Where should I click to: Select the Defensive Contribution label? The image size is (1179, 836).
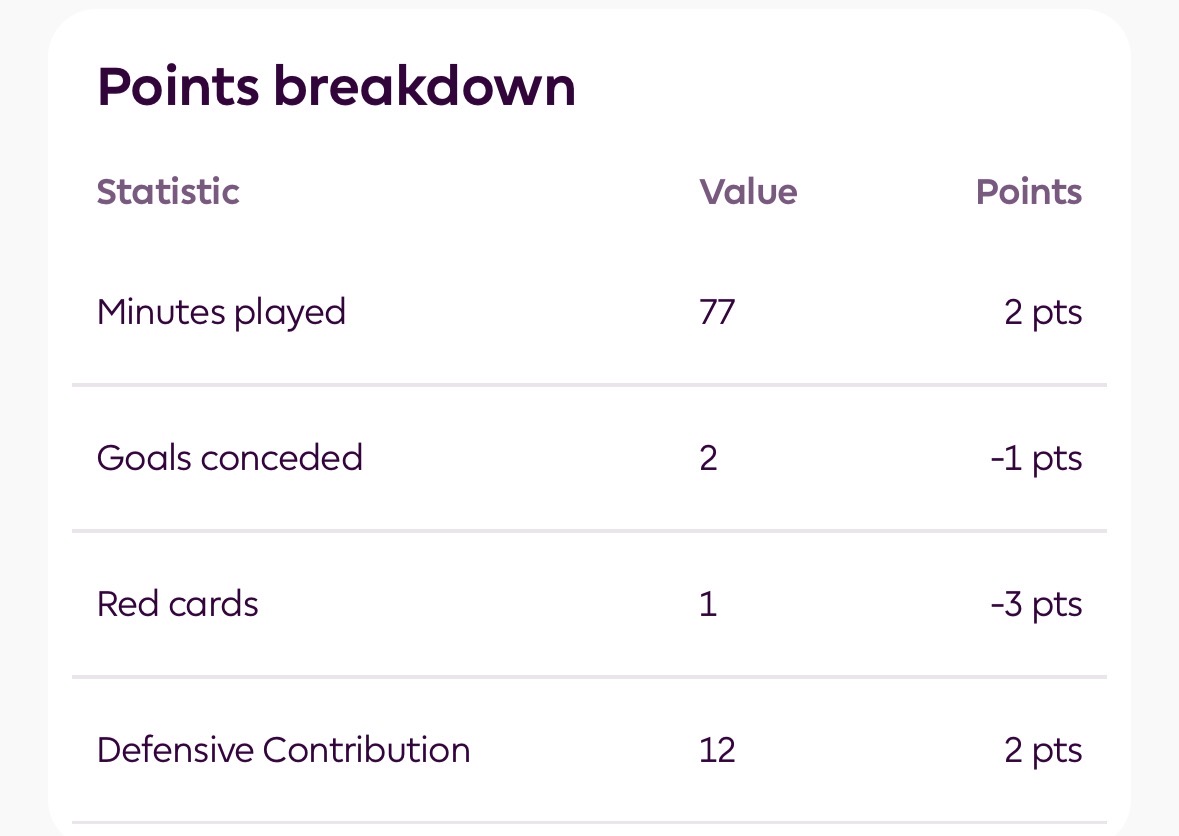click(x=283, y=750)
